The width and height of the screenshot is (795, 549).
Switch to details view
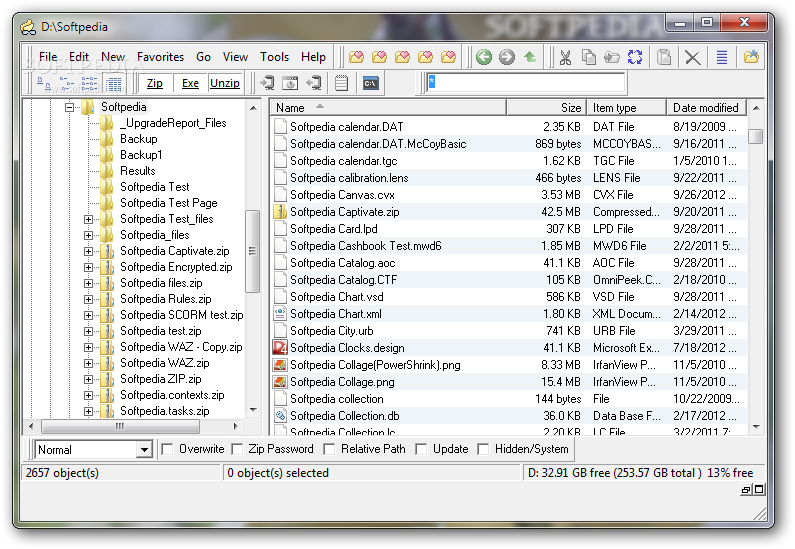click(113, 83)
